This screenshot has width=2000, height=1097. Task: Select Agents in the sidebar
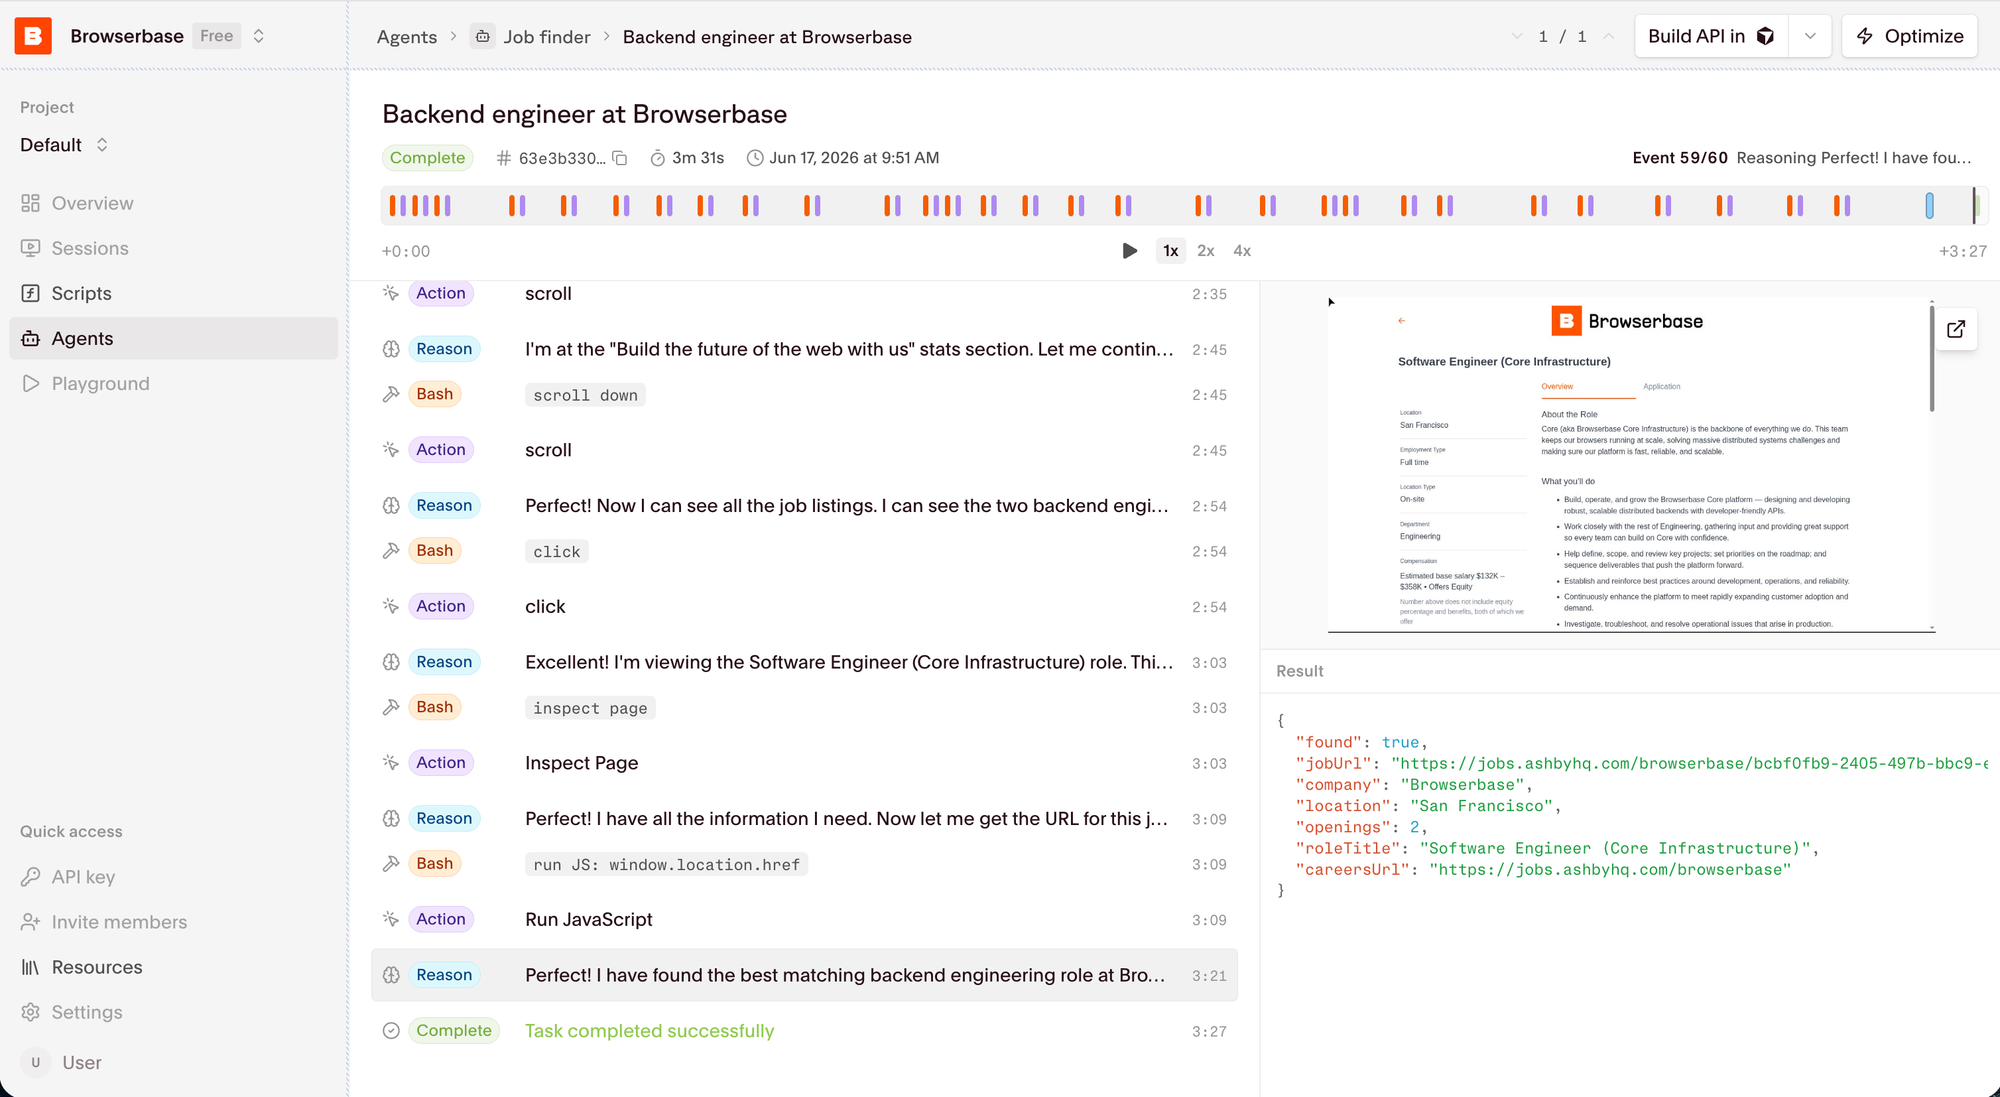[x=174, y=338]
